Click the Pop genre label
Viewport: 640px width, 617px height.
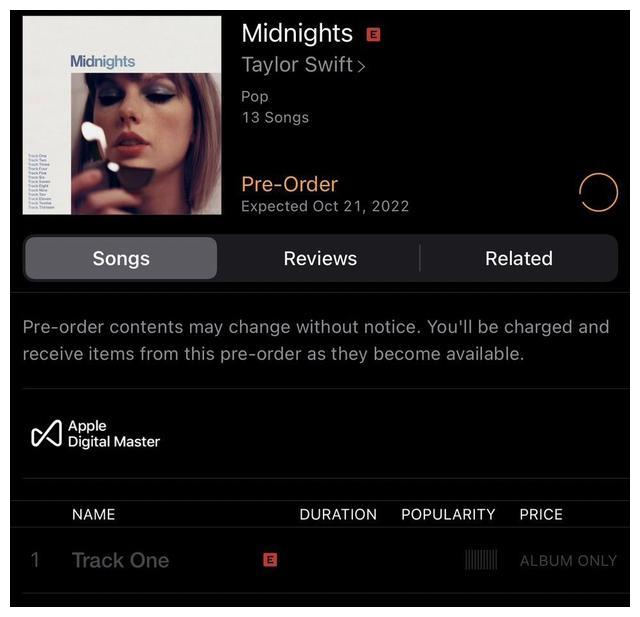pyautogui.click(x=255, y=97)
